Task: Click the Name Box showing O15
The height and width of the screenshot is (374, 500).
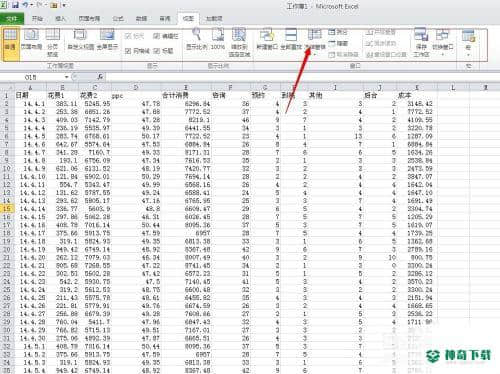Action: 32,77
